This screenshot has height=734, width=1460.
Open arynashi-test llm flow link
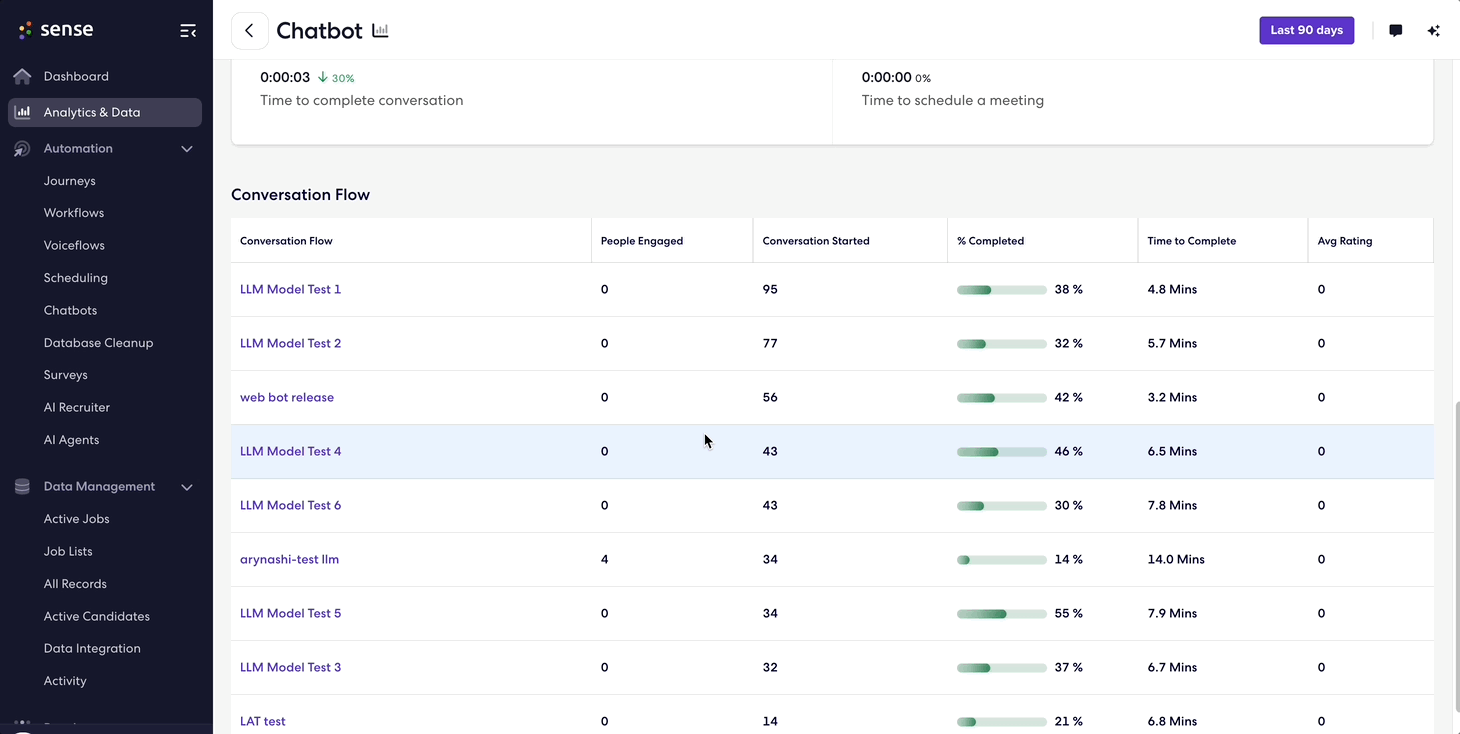(289, 559)
